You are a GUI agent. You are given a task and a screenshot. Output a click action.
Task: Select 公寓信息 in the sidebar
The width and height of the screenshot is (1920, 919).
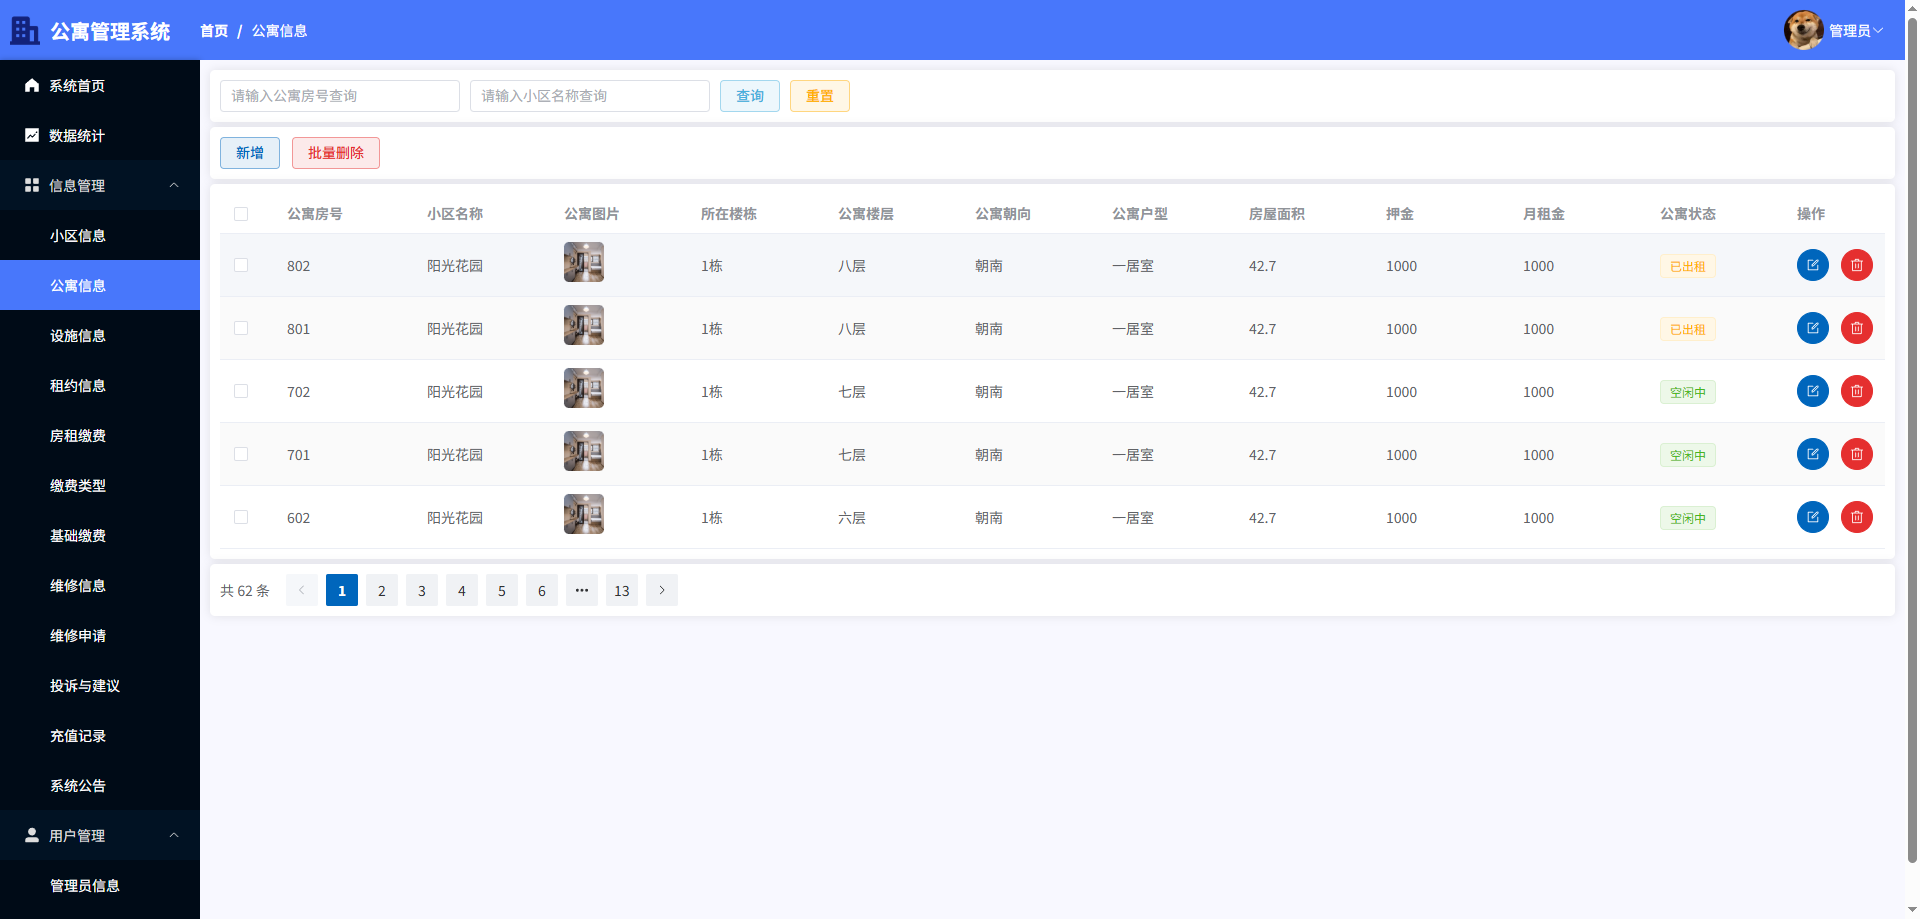pyautogui.click(x=100, y=285)
